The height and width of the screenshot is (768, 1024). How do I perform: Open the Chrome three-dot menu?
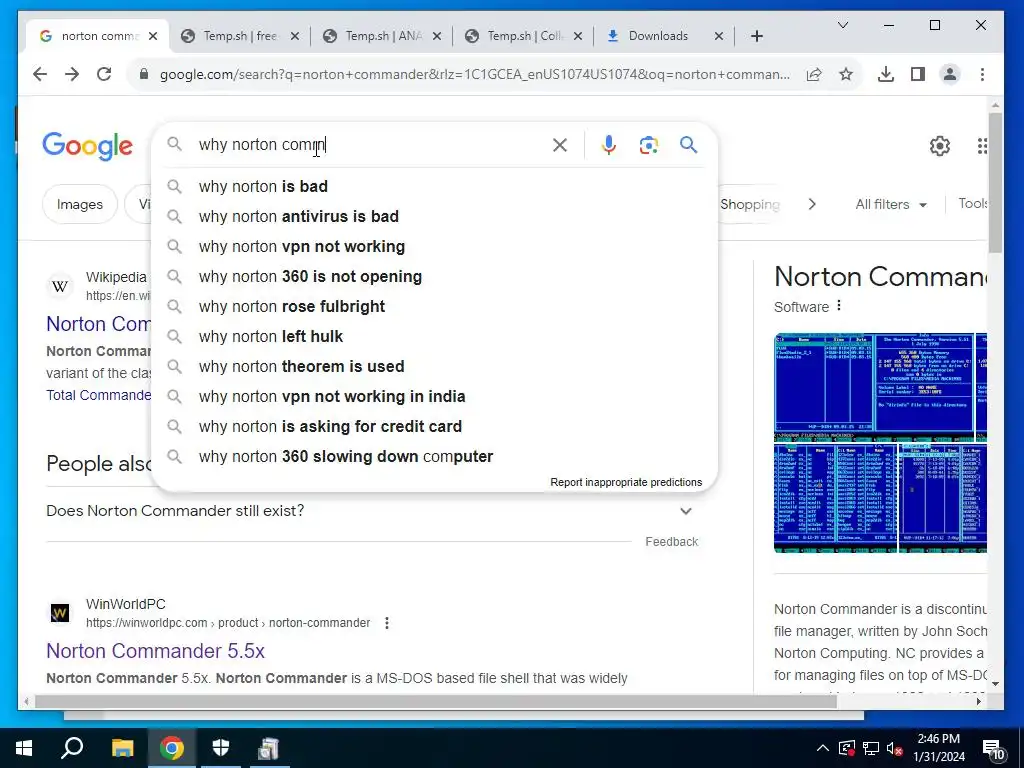point(982,74)
